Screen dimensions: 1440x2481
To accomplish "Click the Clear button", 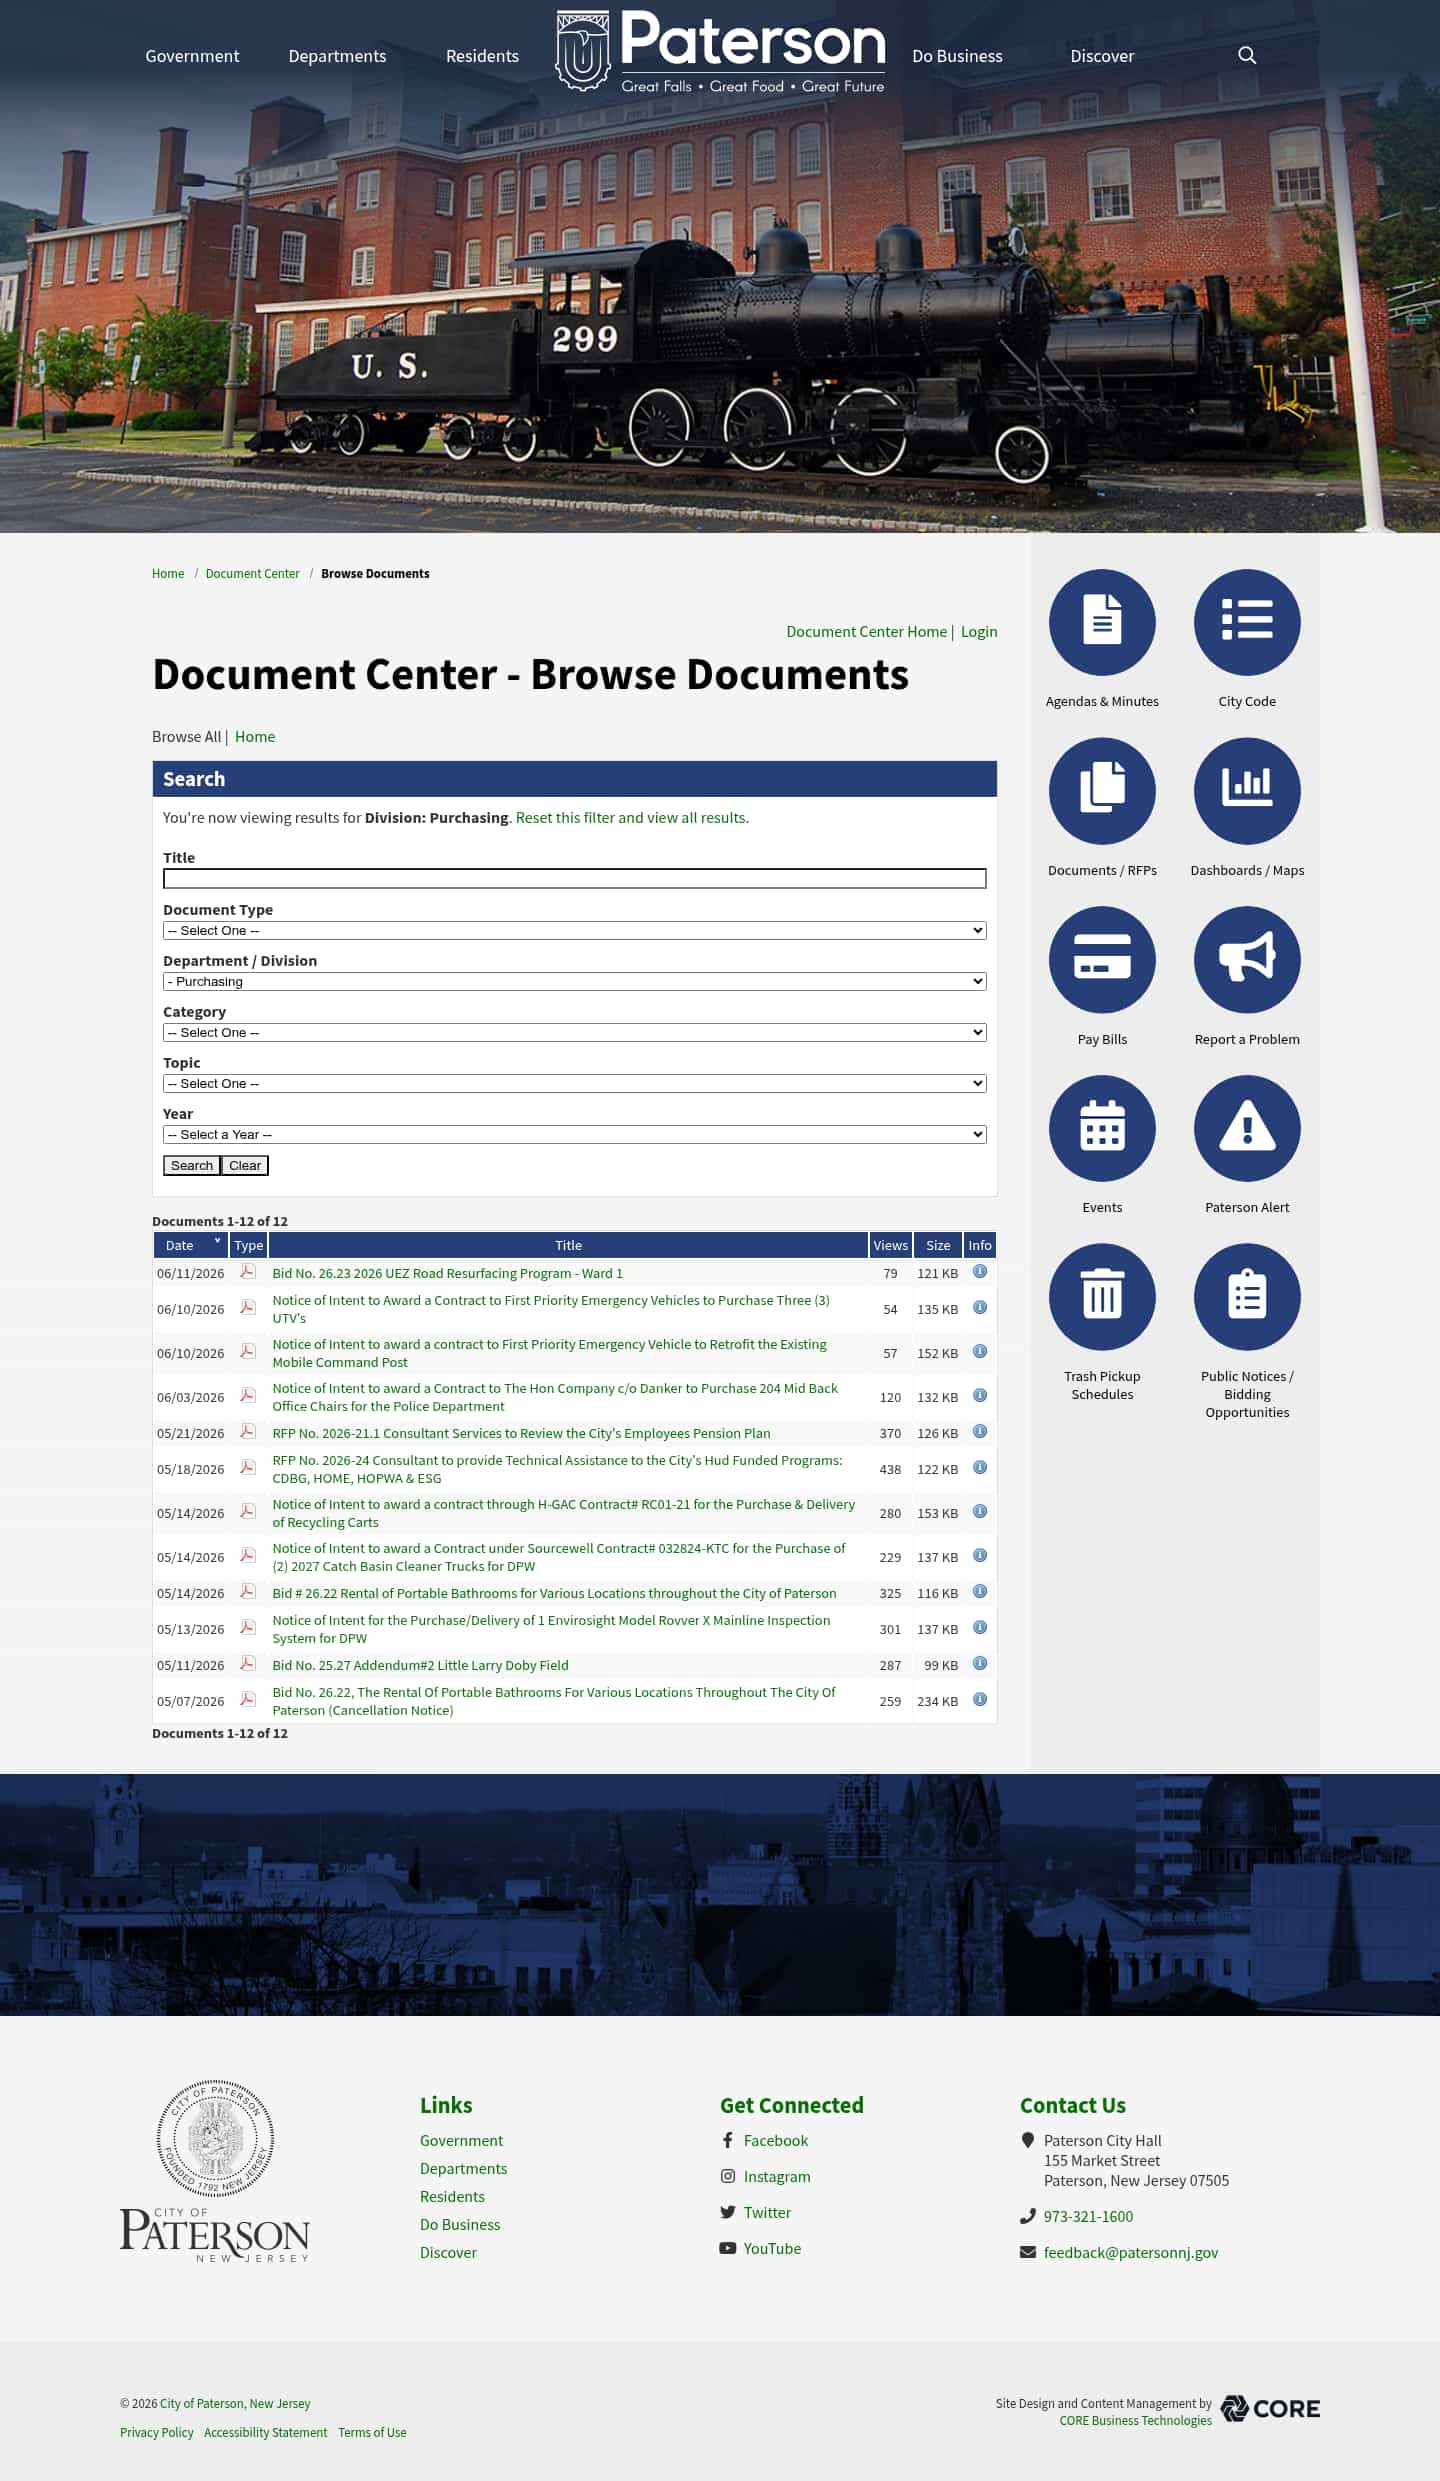I will (x=245, y=1165).
